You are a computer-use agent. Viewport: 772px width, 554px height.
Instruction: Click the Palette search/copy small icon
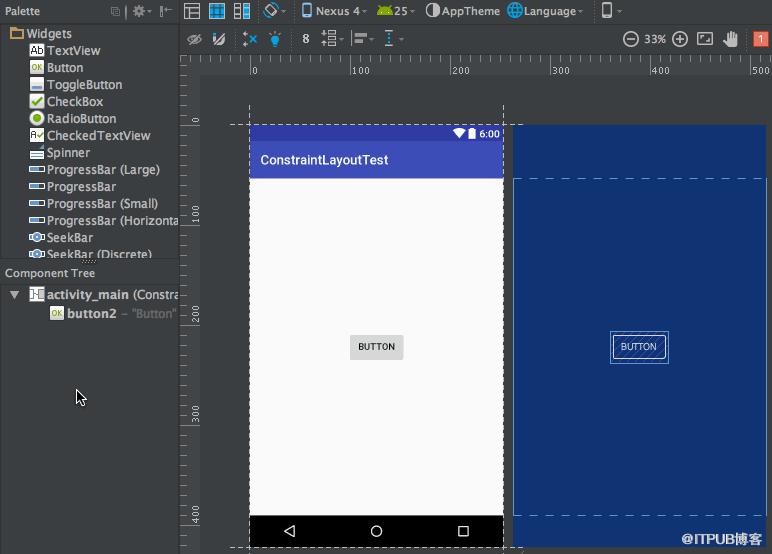115,11
